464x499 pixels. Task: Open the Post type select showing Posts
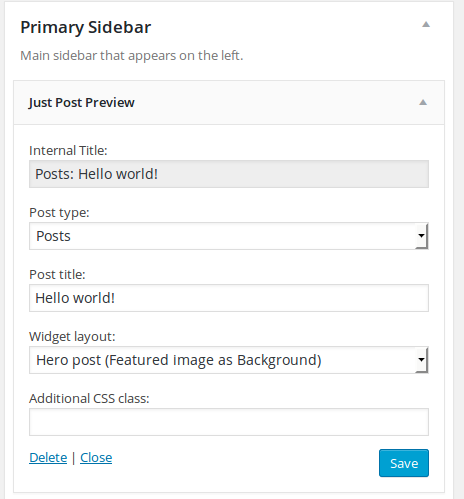click(229, 236)
